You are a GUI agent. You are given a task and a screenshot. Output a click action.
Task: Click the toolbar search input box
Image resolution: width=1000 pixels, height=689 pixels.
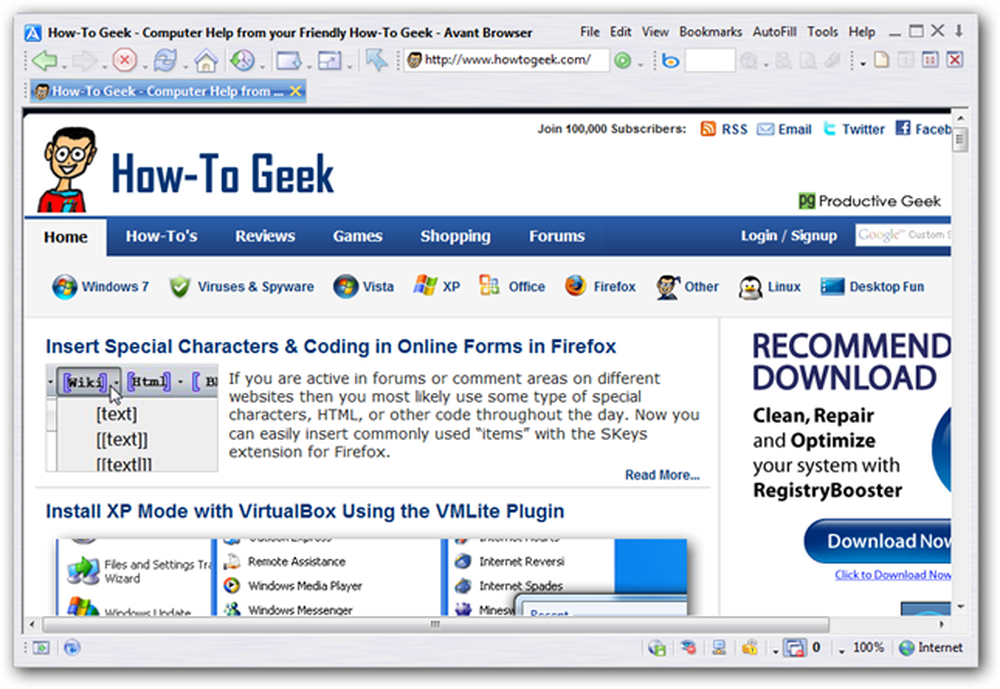pos(710,61)
